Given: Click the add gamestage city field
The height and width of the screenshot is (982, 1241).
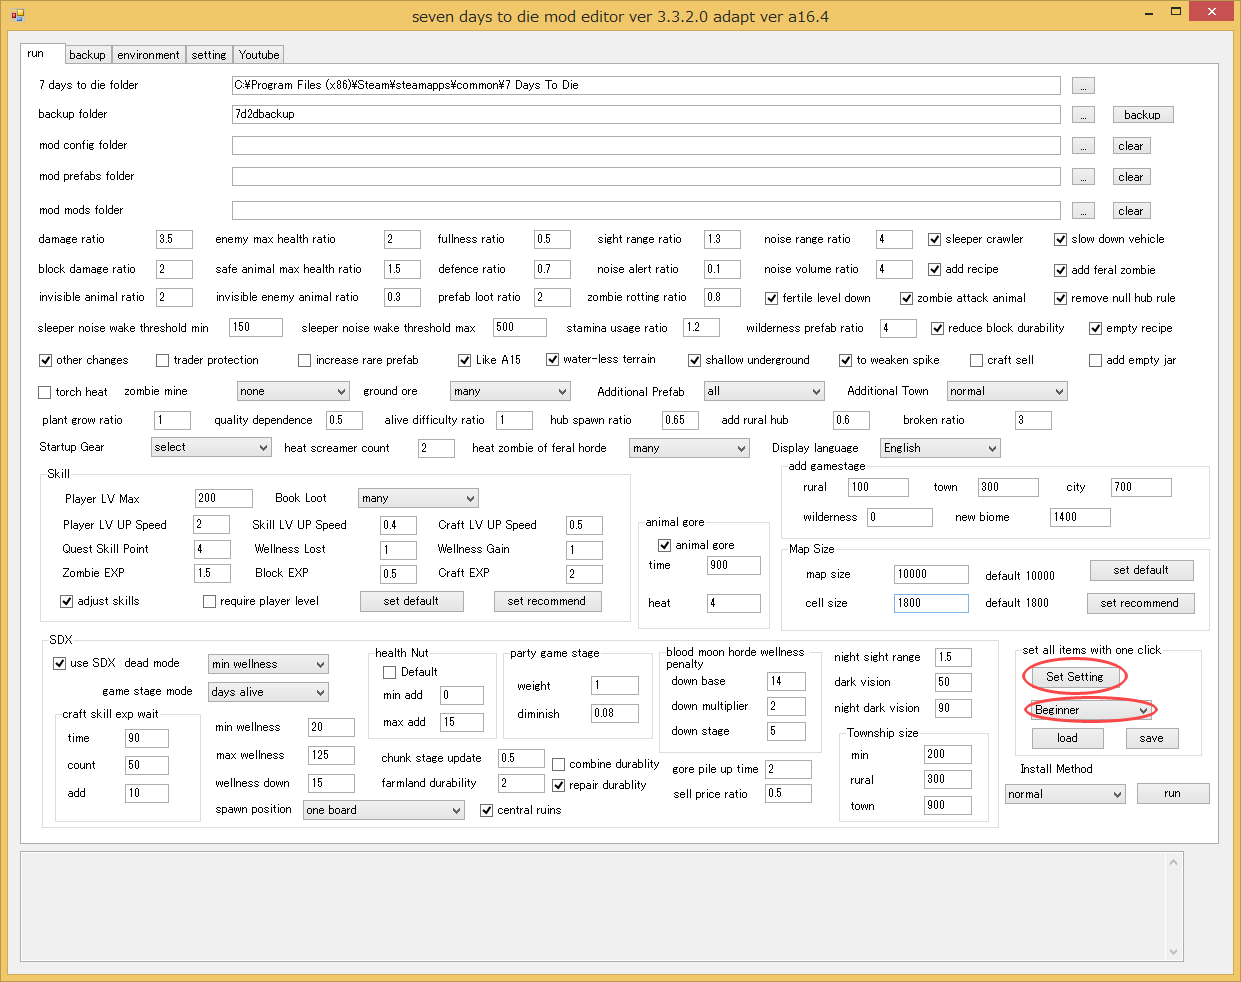Looking at the screenshot, I should click(x=1141, y=488).
